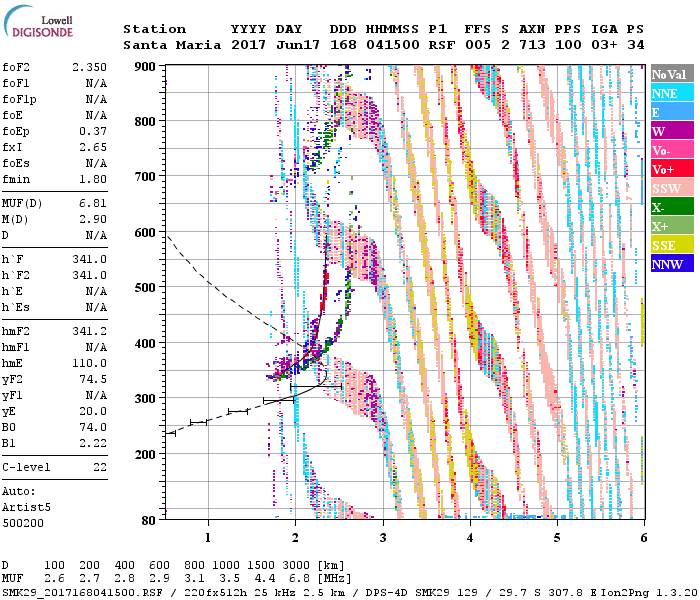Screen dimensions: 700x600
Task: Select the NNE cyan legend swatch
Action: click(672, 93)
